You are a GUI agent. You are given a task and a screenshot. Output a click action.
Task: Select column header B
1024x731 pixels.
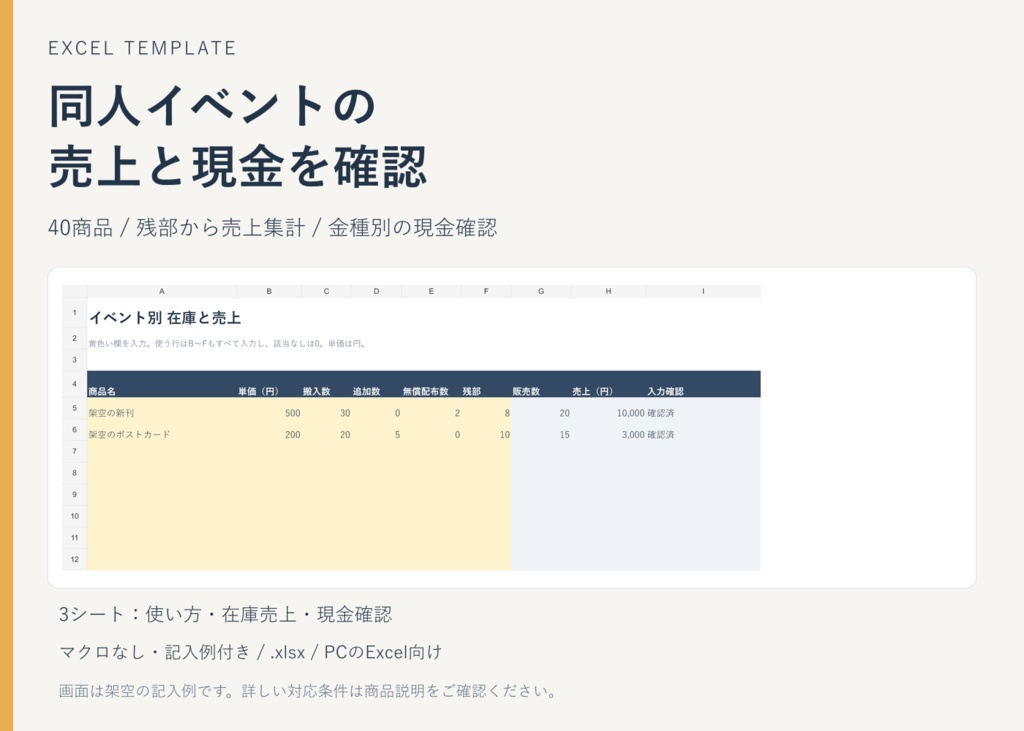coord(269,291)
